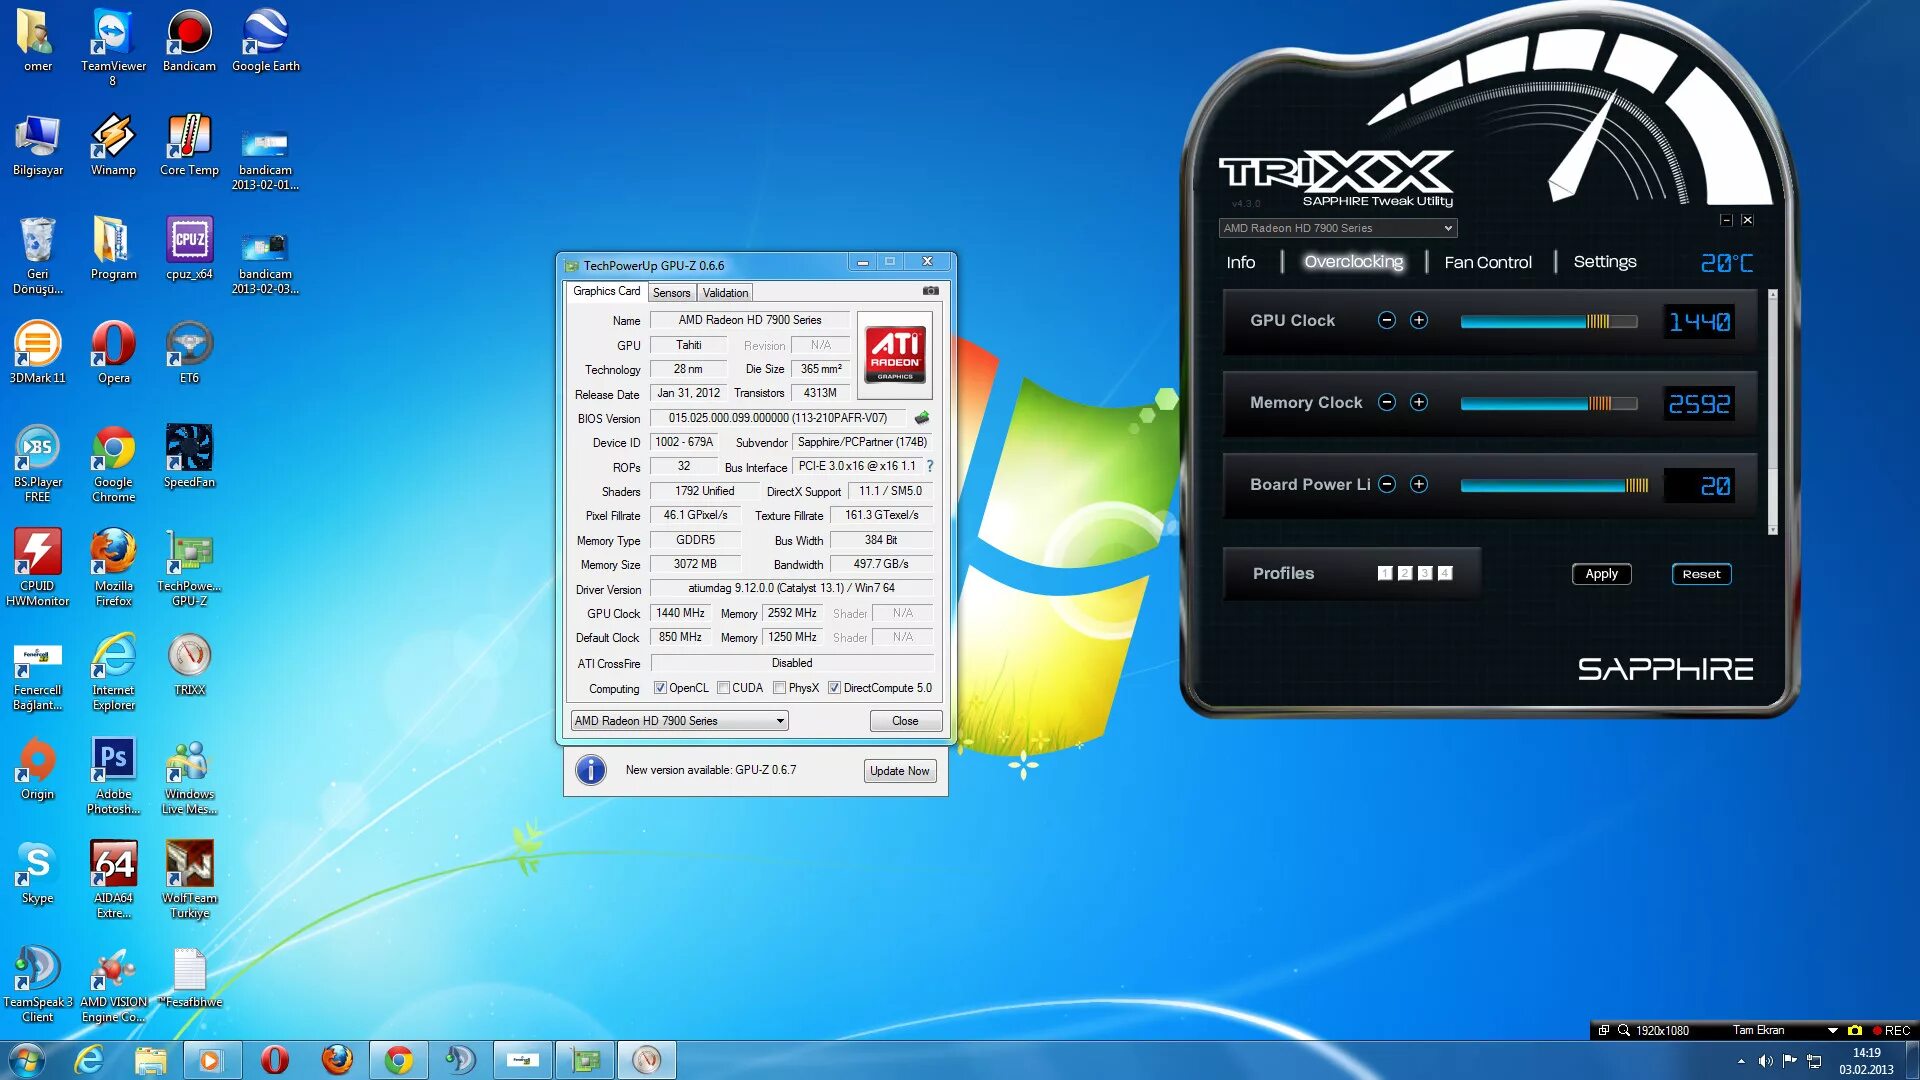This screenshot has width=1920, height=1080.
Task: Click the Reset button in TRIXX
Action: coord(1701,574)
